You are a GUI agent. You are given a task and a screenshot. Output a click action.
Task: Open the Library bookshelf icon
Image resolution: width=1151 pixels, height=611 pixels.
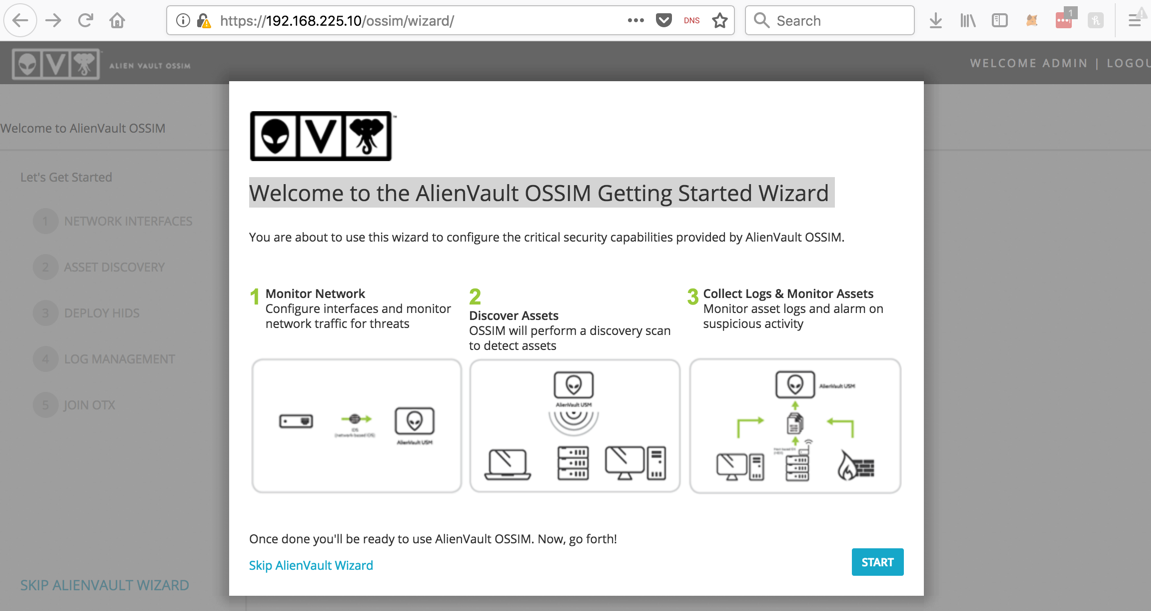[x=967, y=21]
